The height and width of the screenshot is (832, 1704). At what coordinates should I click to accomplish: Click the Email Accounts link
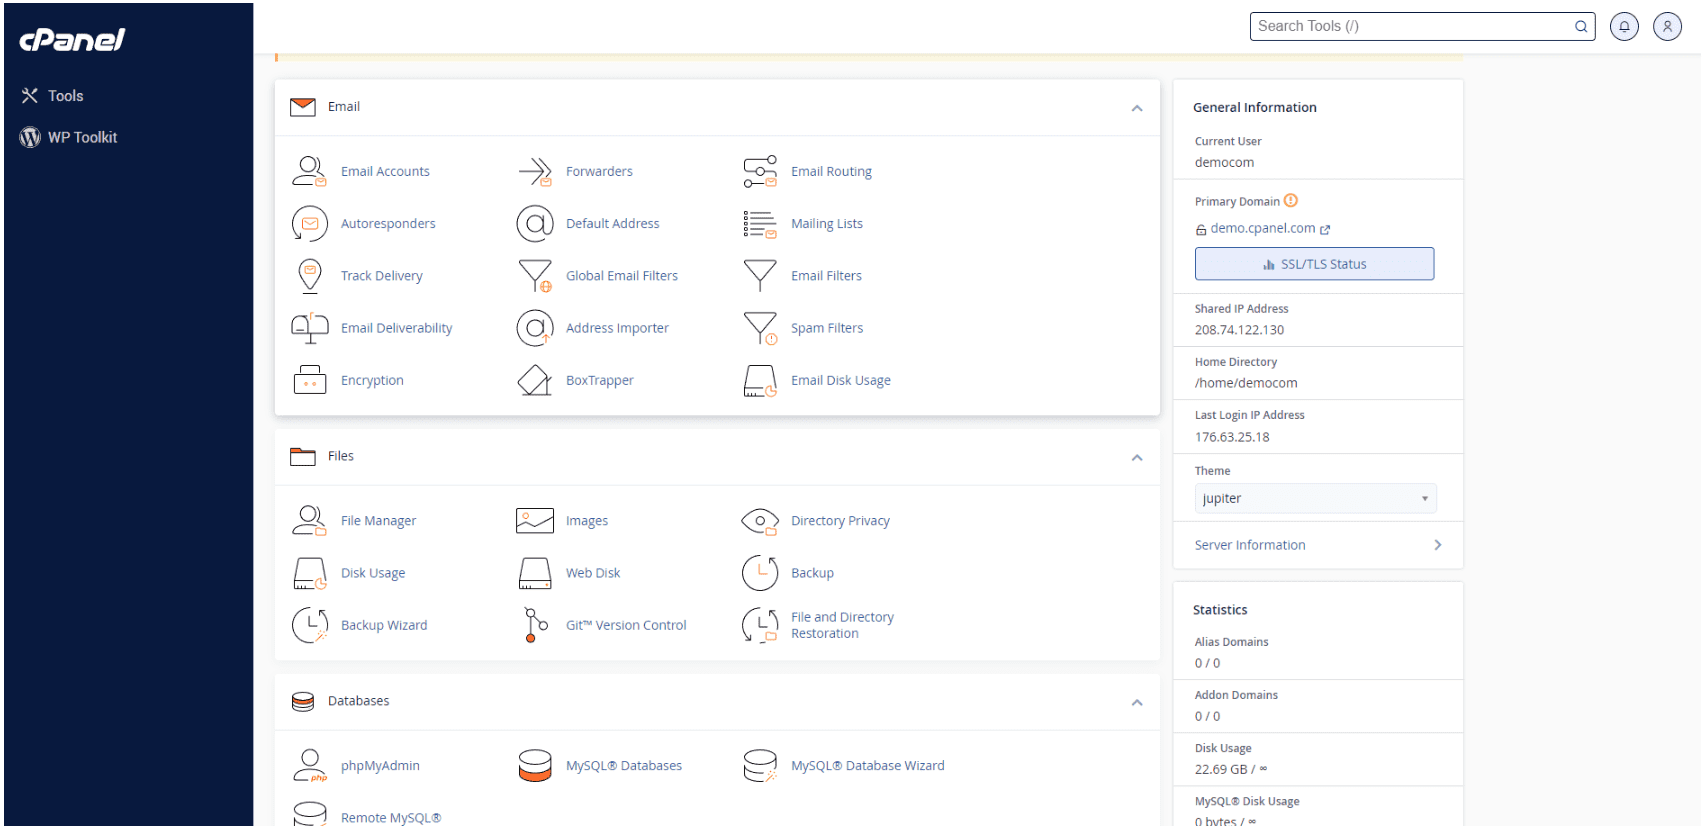[x=385, y=171]
